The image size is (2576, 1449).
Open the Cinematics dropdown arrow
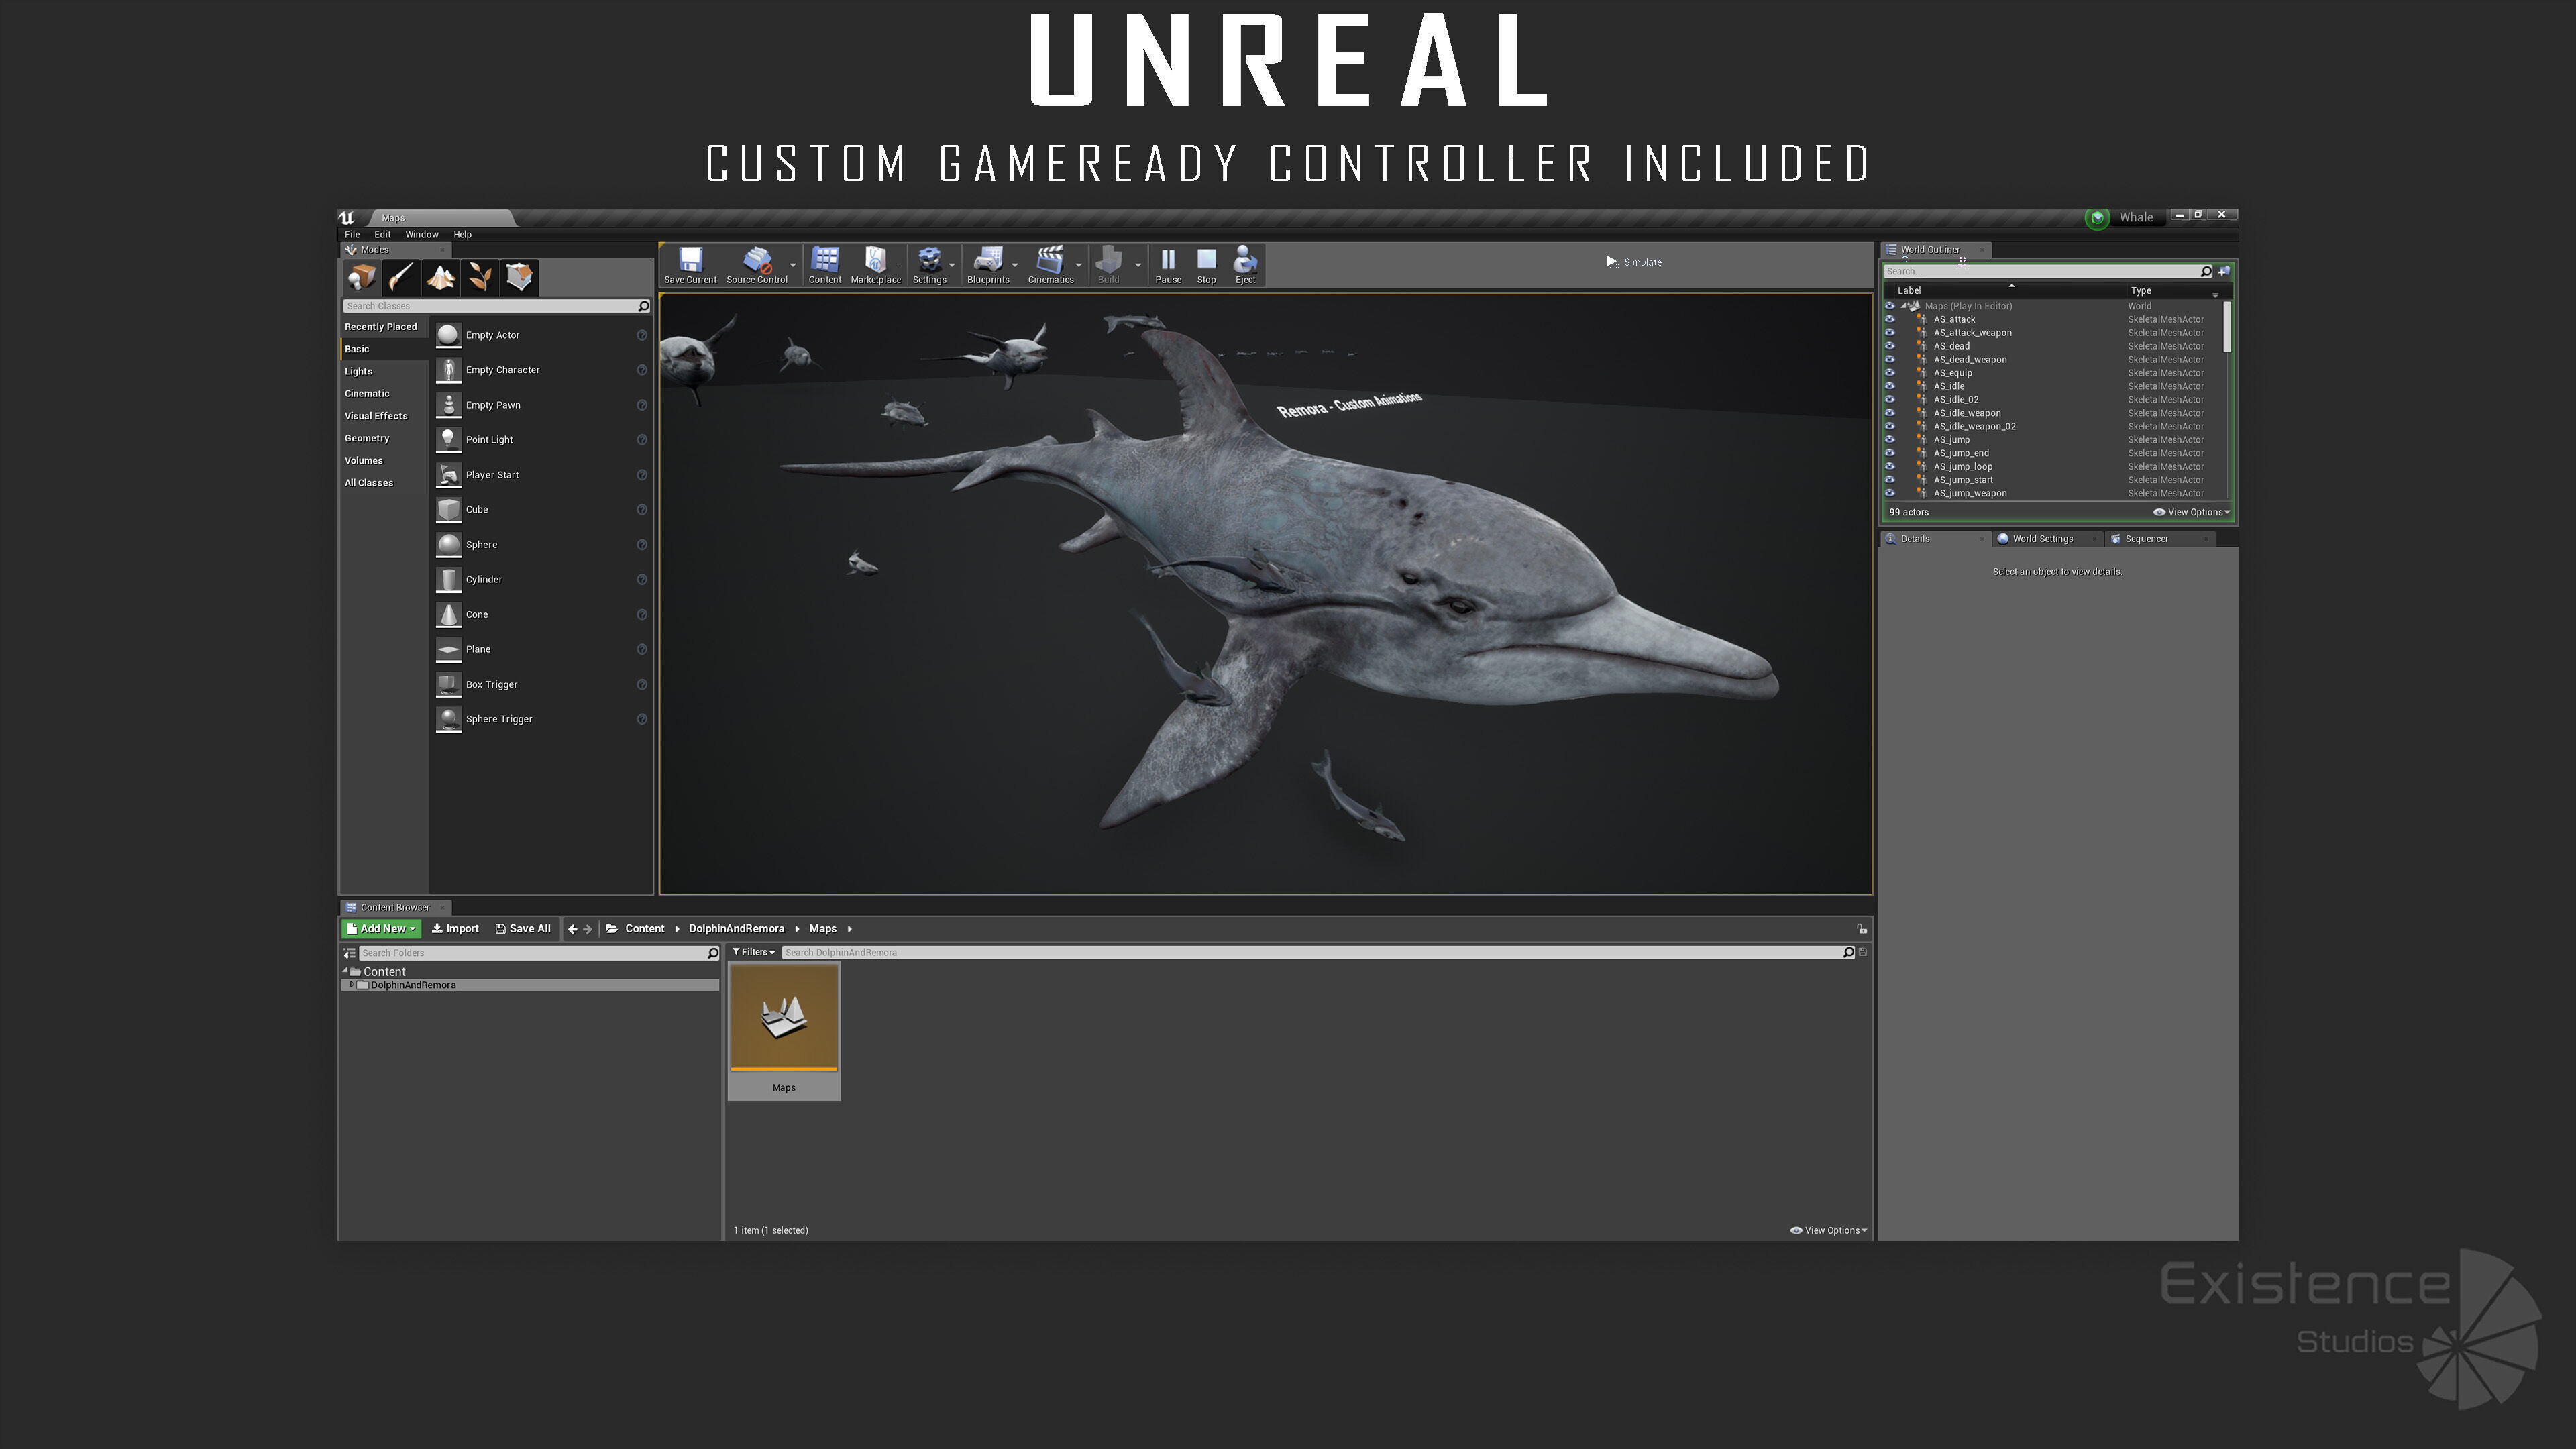click(1079, 265)
